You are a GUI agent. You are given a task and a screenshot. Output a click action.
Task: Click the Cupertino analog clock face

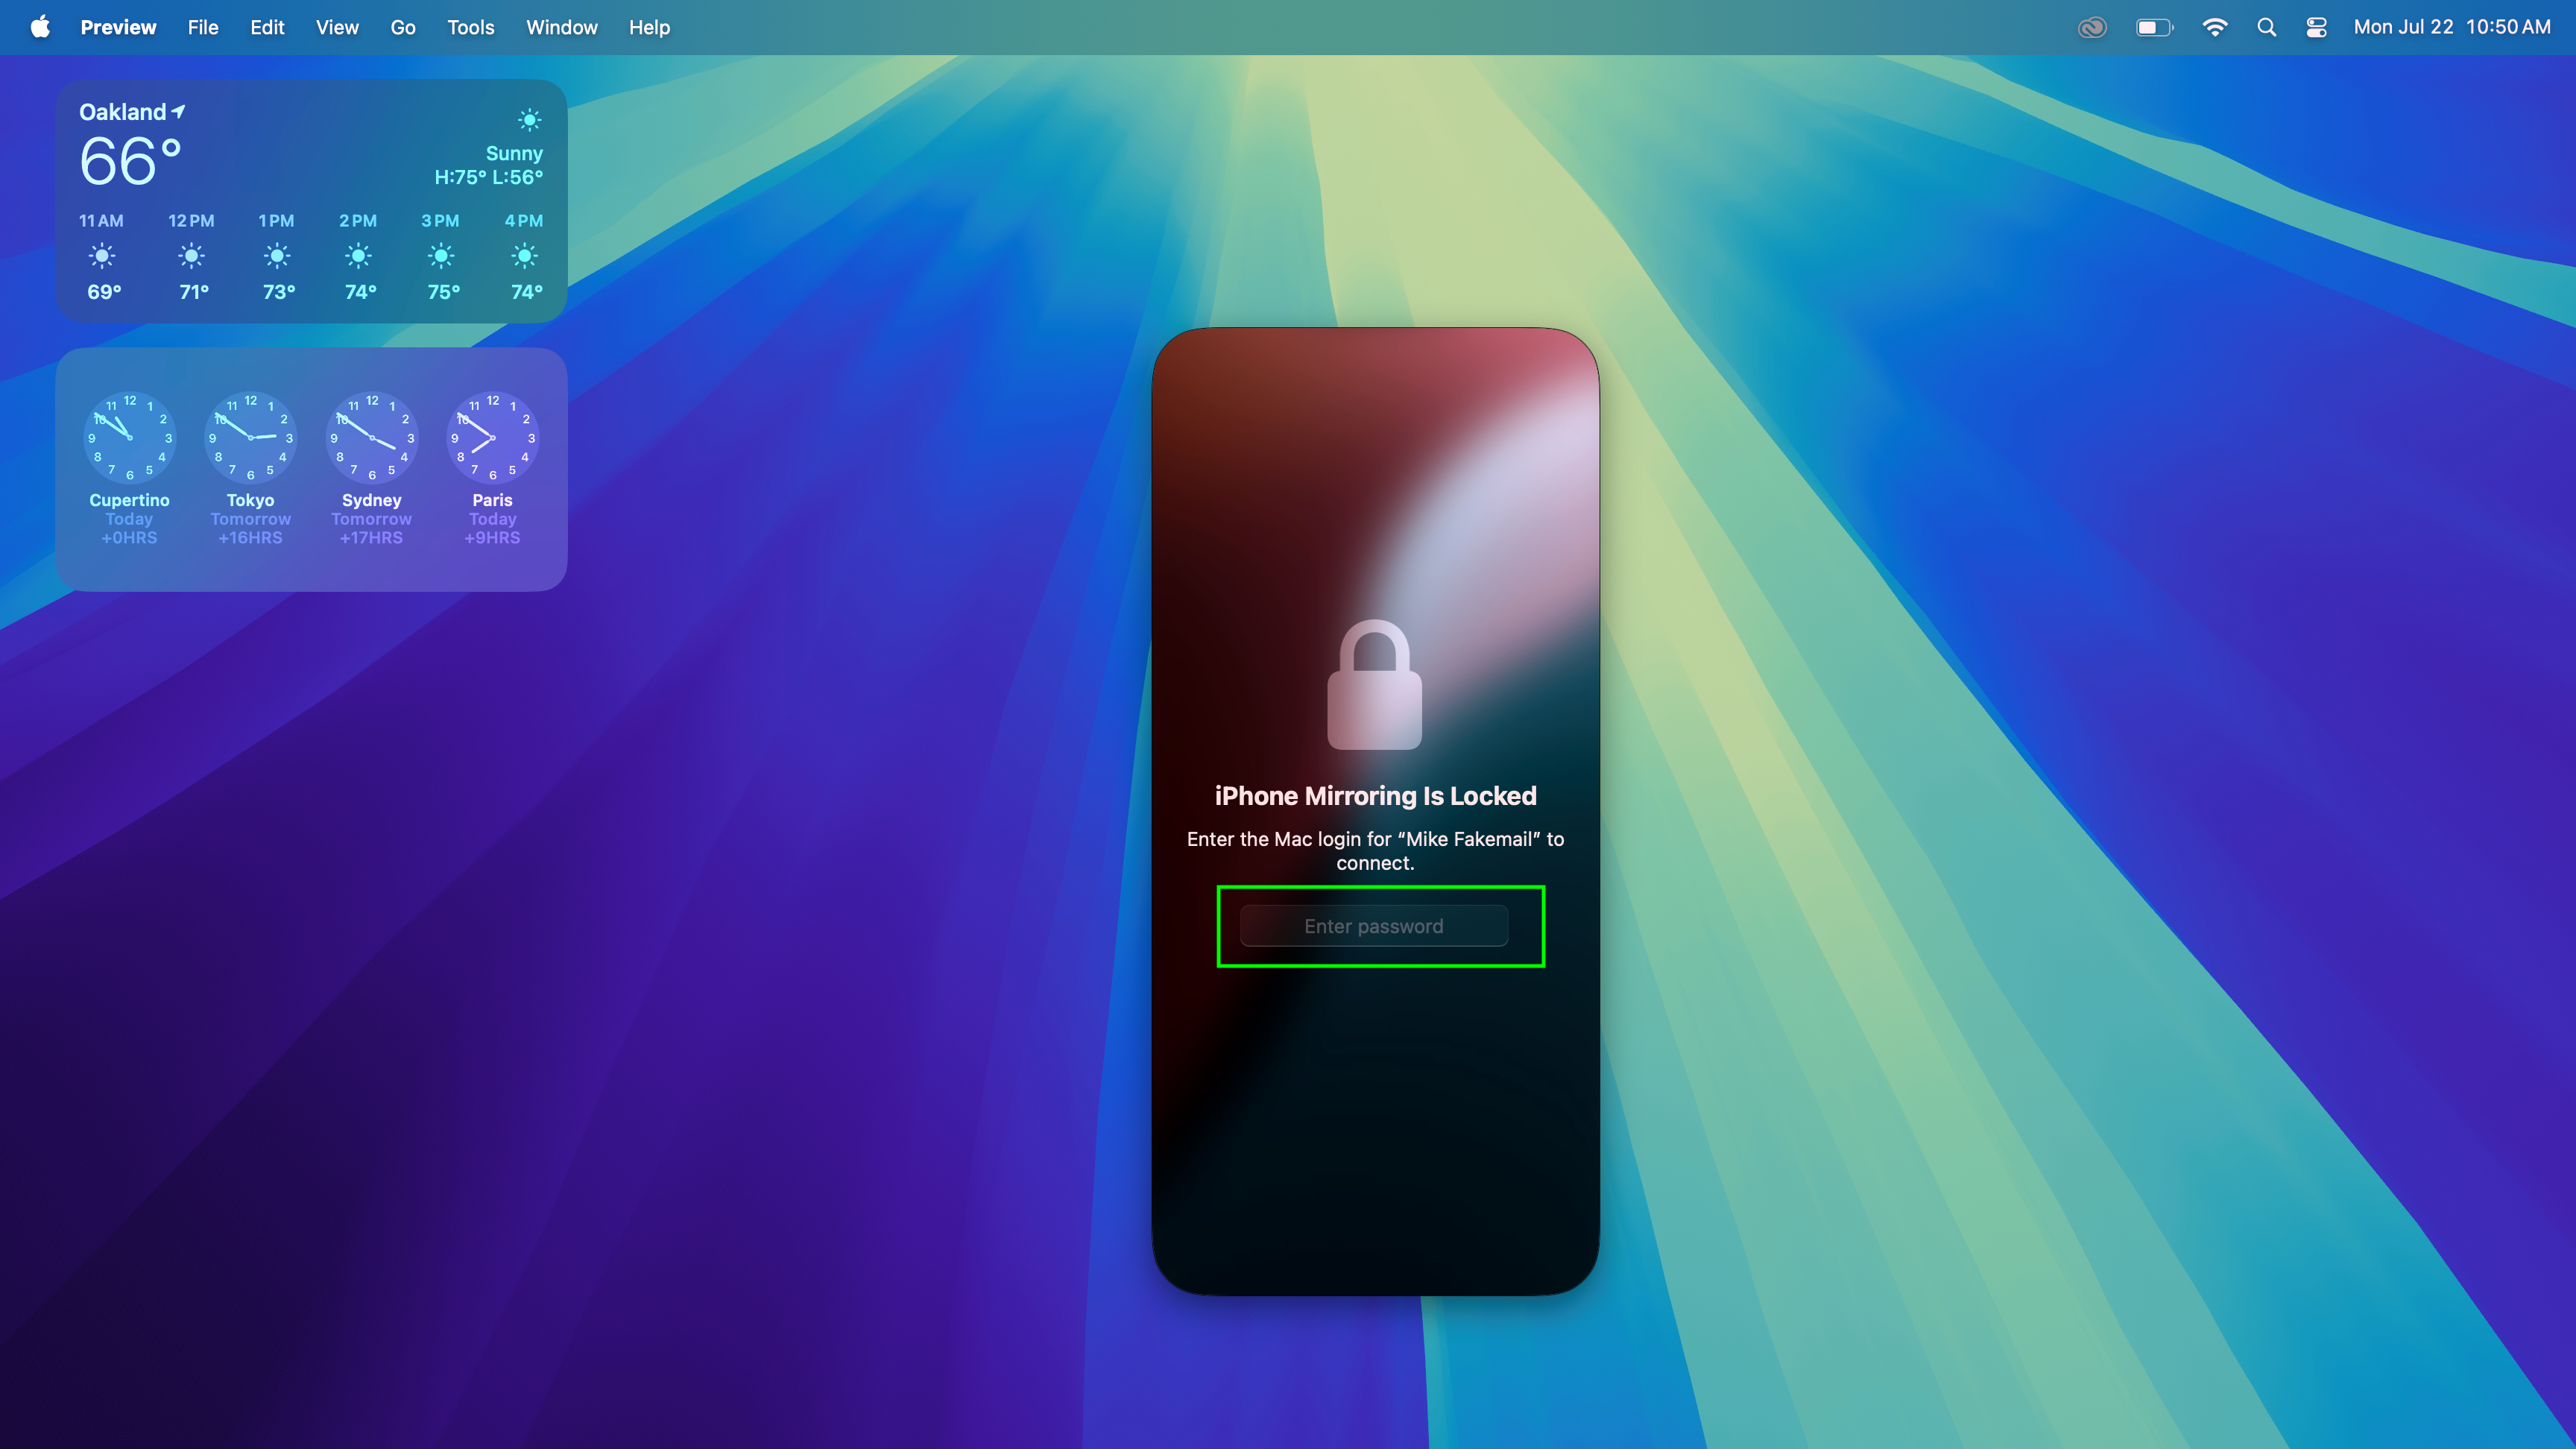pos(129,438)
